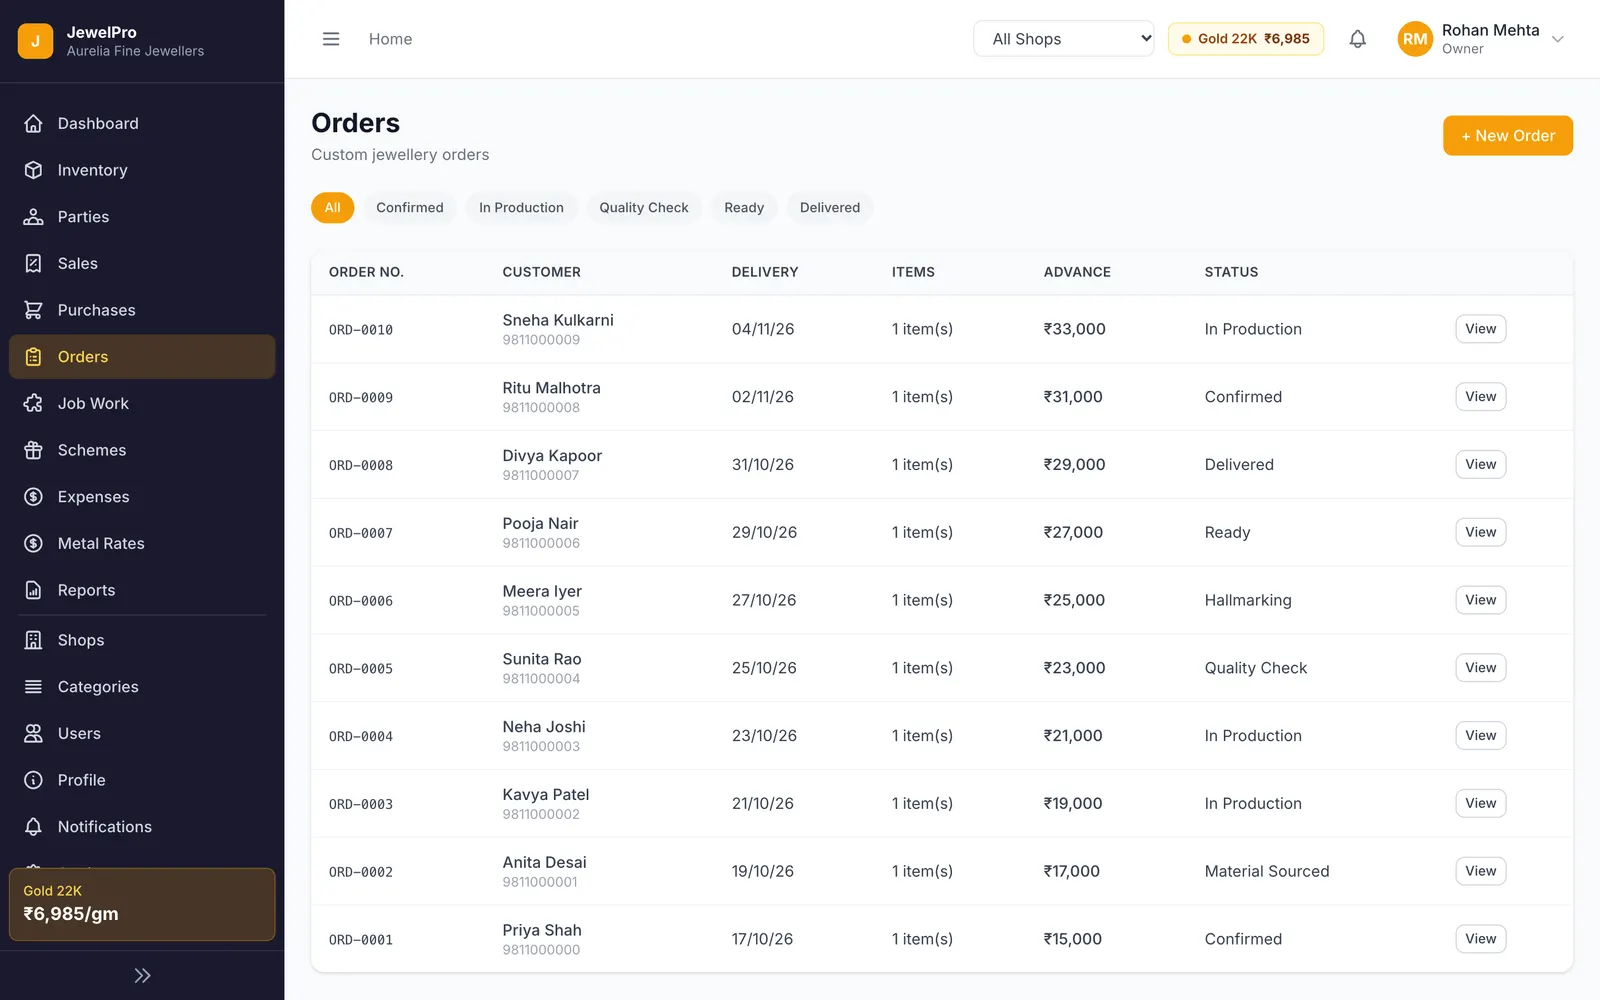This screenshot has height=1000, width=1600.
Task: View Divya Kapoor's order
Action: click(1480, 464)
